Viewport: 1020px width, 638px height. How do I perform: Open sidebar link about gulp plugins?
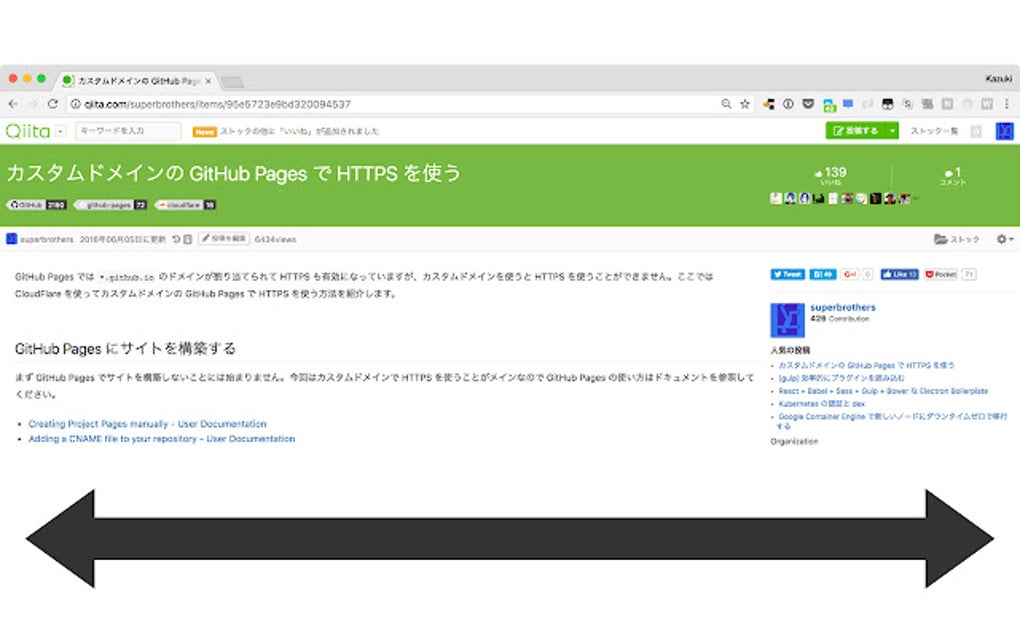coord(841,378)
